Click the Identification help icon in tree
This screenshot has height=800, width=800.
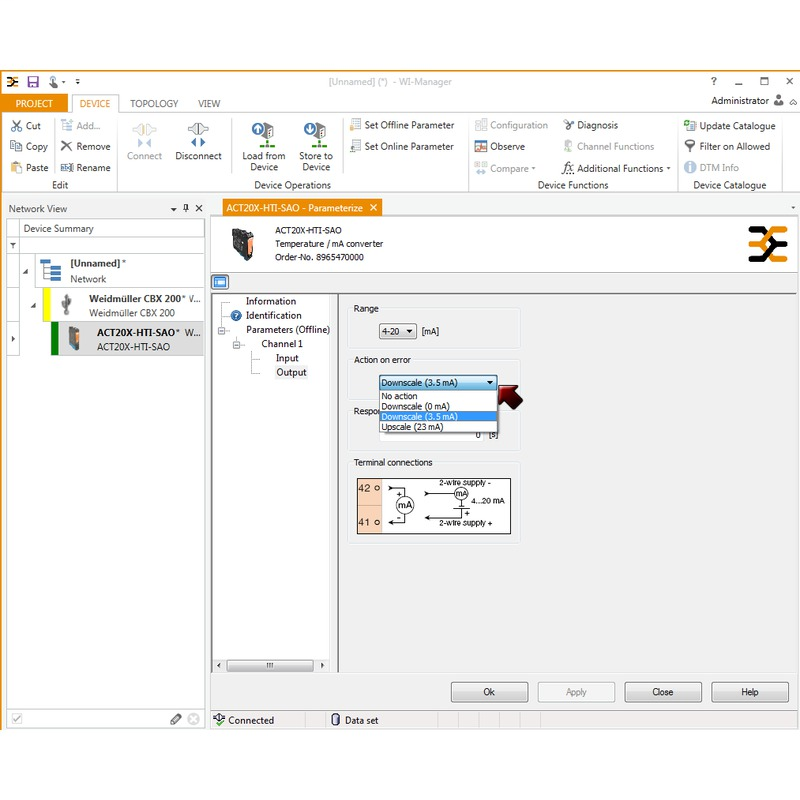tap(236, 316)
